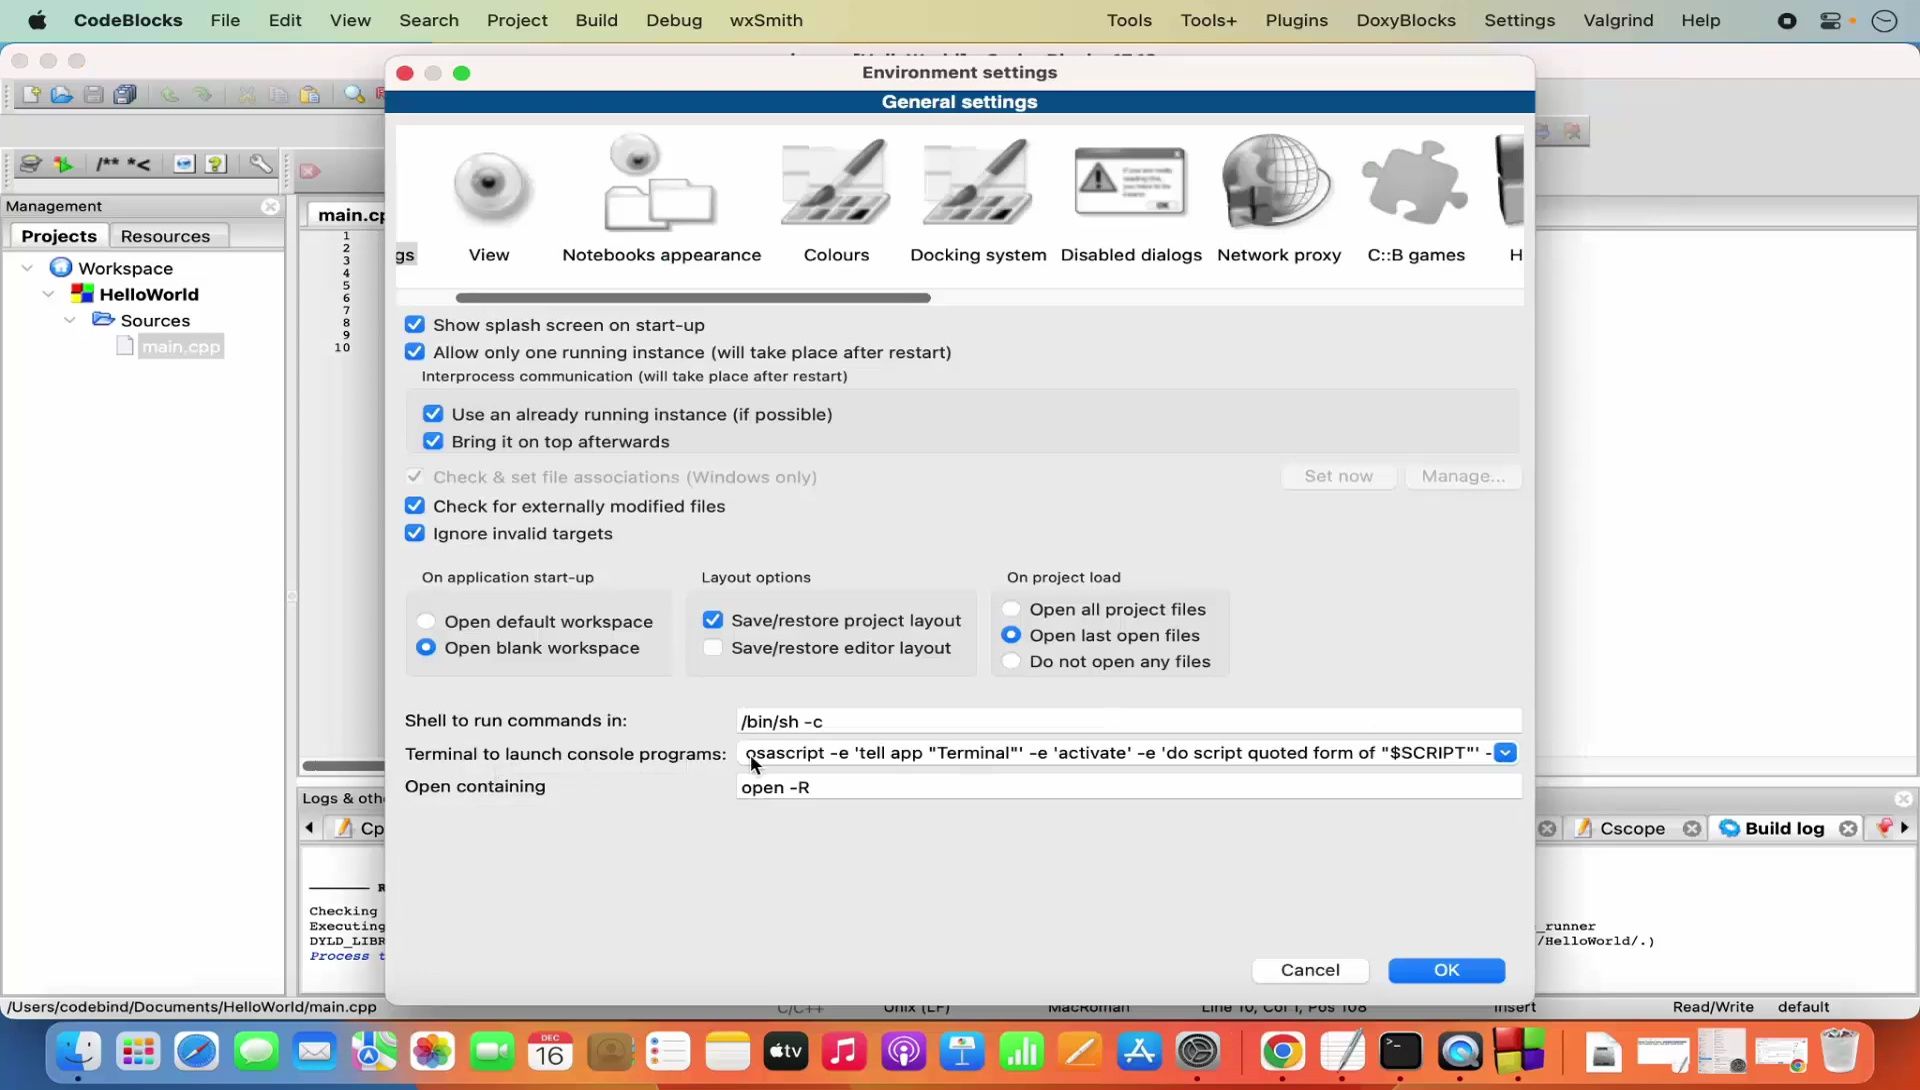Toggle Ignore invalid targets checkbox
The width and height of the screenshot is (1920, 1090).
pyautogui.click(x=415, y=533)
